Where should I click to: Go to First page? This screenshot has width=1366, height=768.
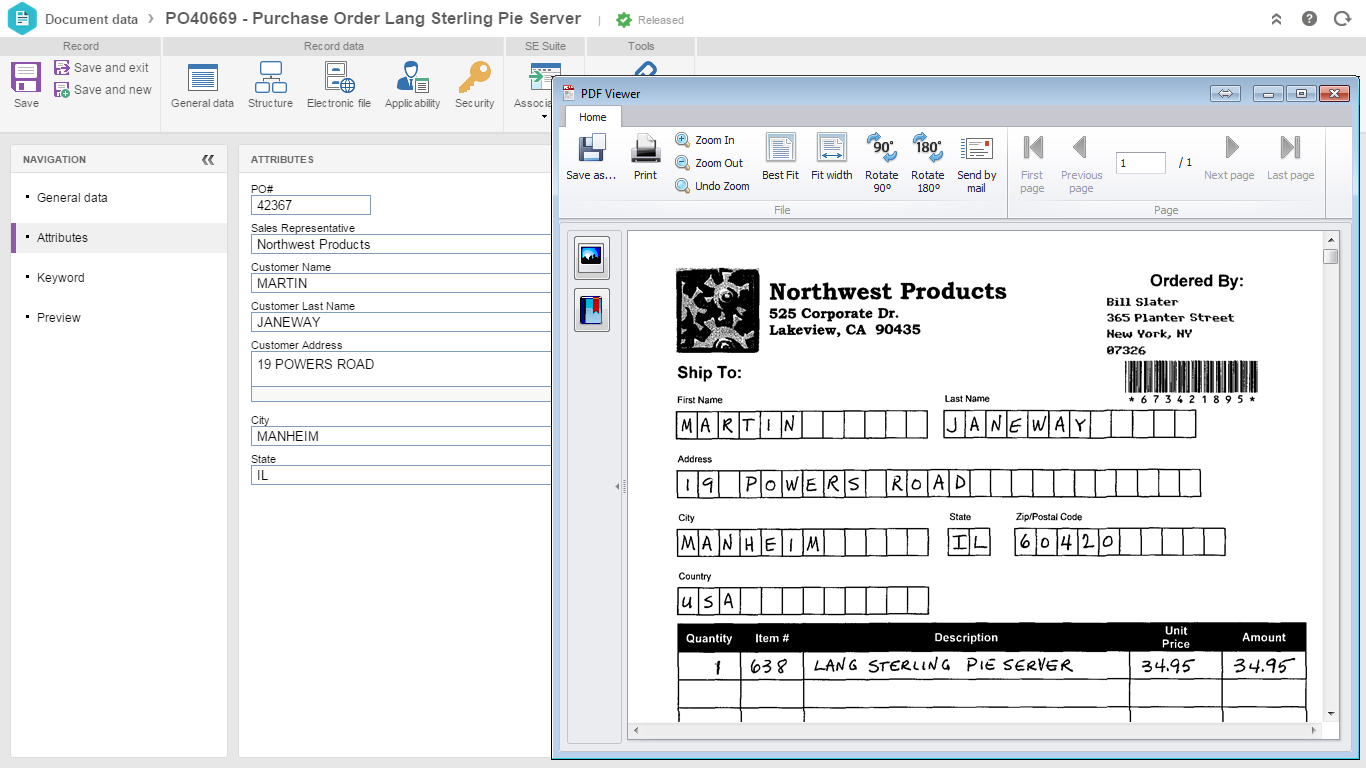click(1033, 162)
